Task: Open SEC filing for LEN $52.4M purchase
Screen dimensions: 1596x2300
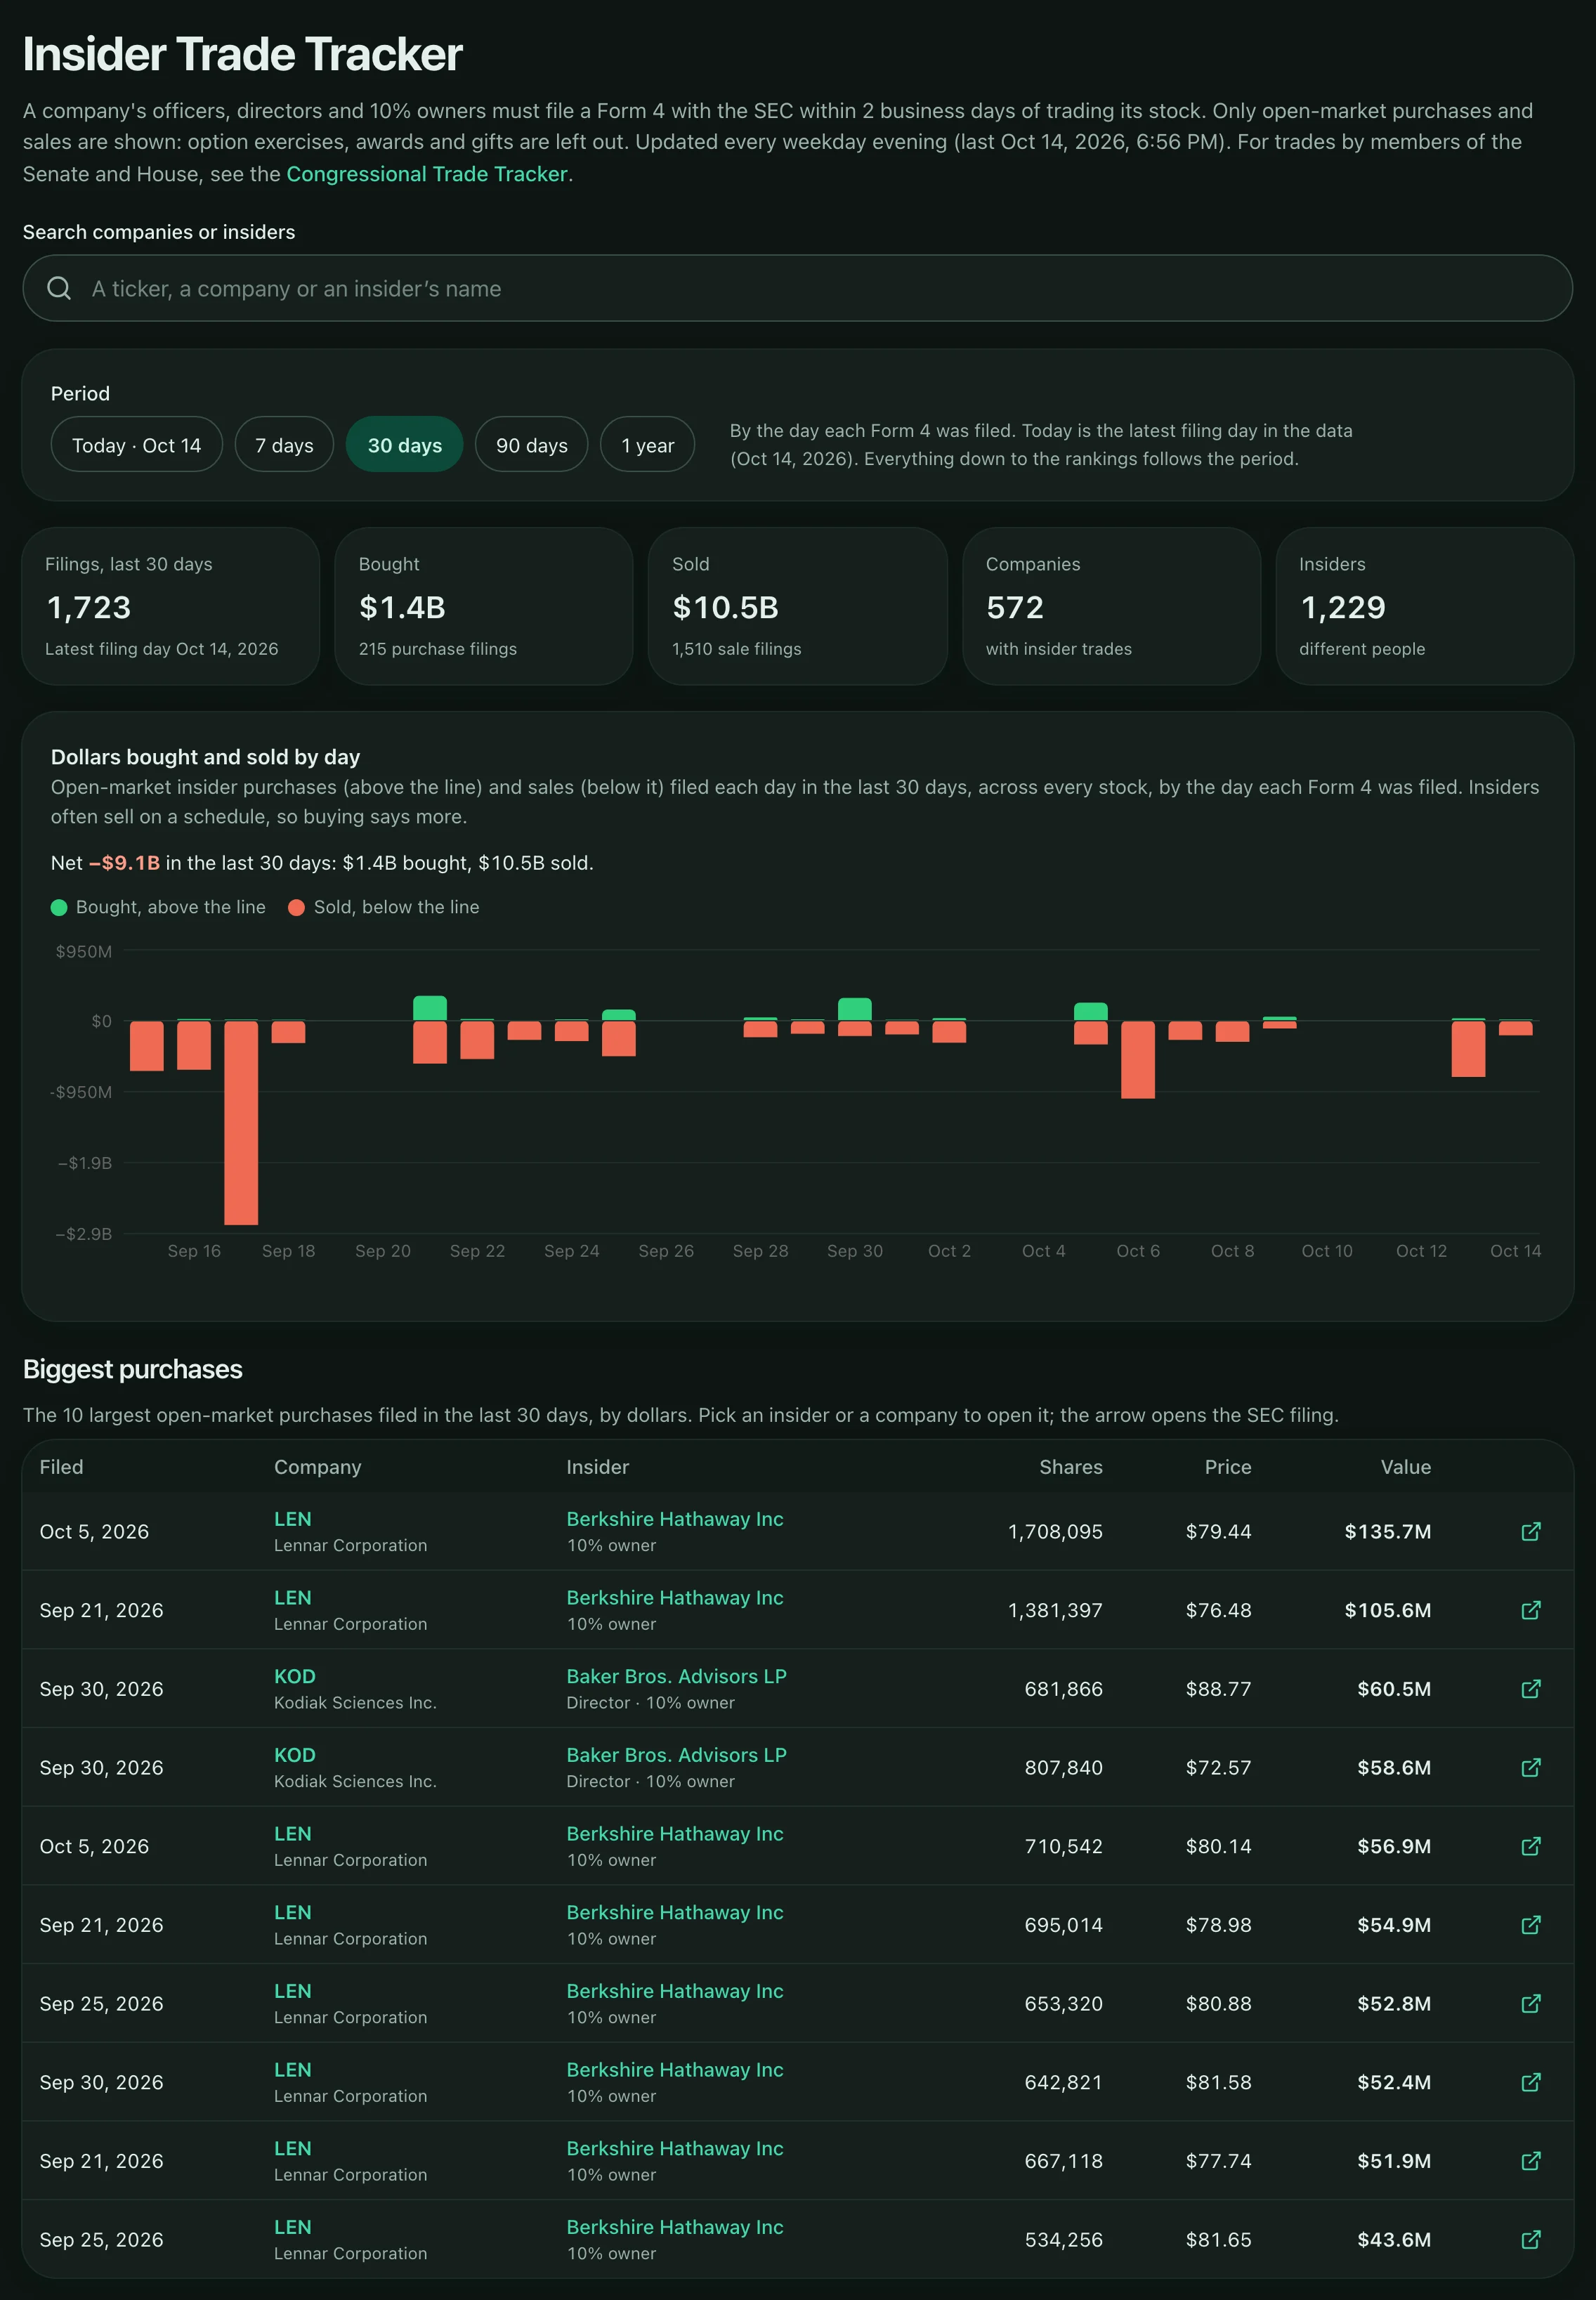Action: [1530, 2082]
